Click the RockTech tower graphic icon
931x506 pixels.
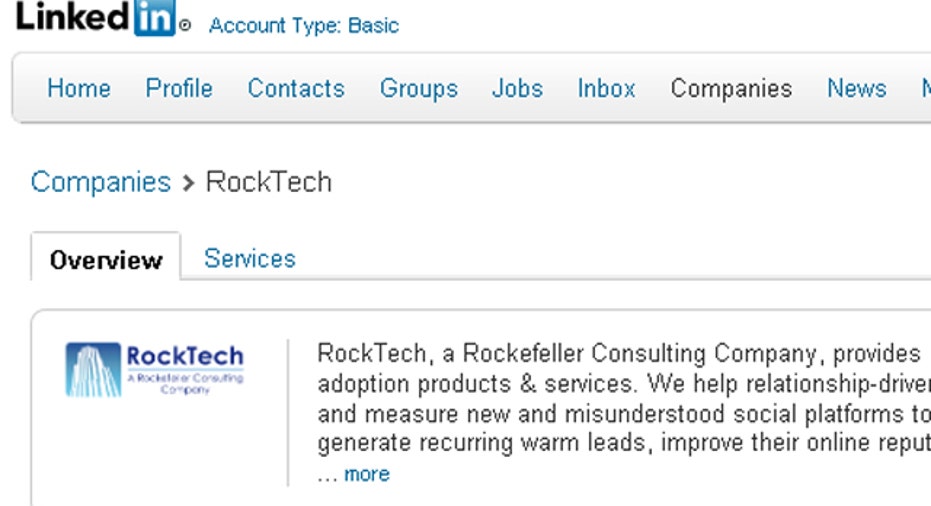click(x=93, y=369)
